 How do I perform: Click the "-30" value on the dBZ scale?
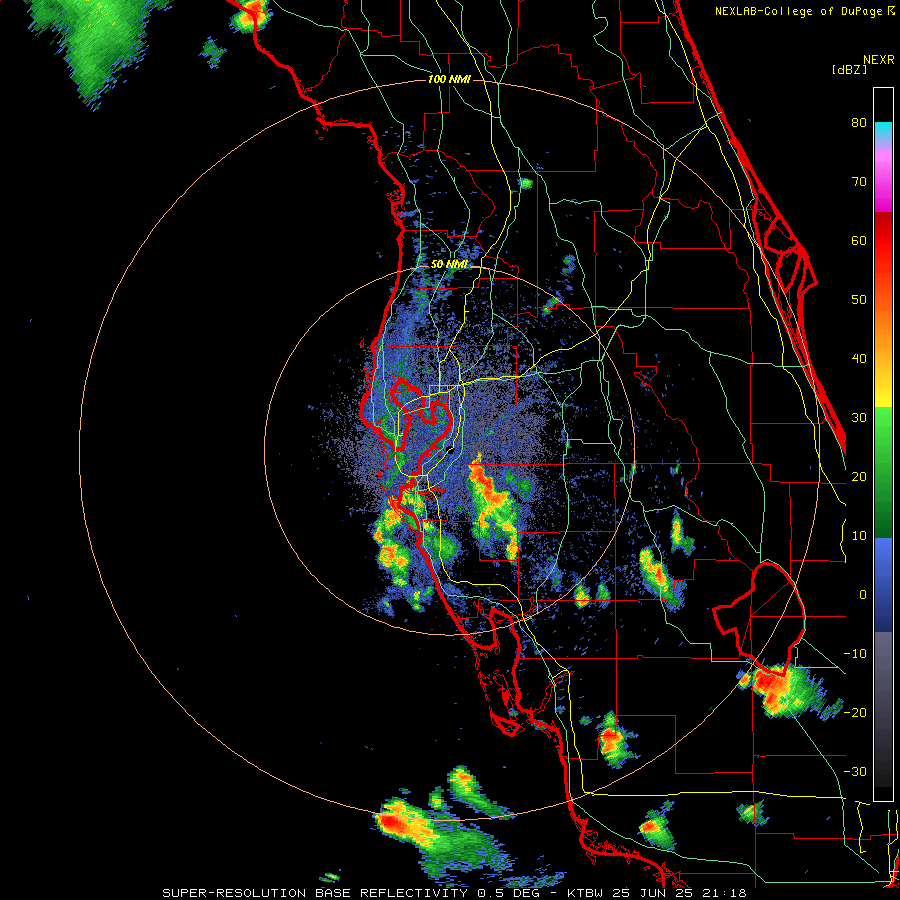855,772
